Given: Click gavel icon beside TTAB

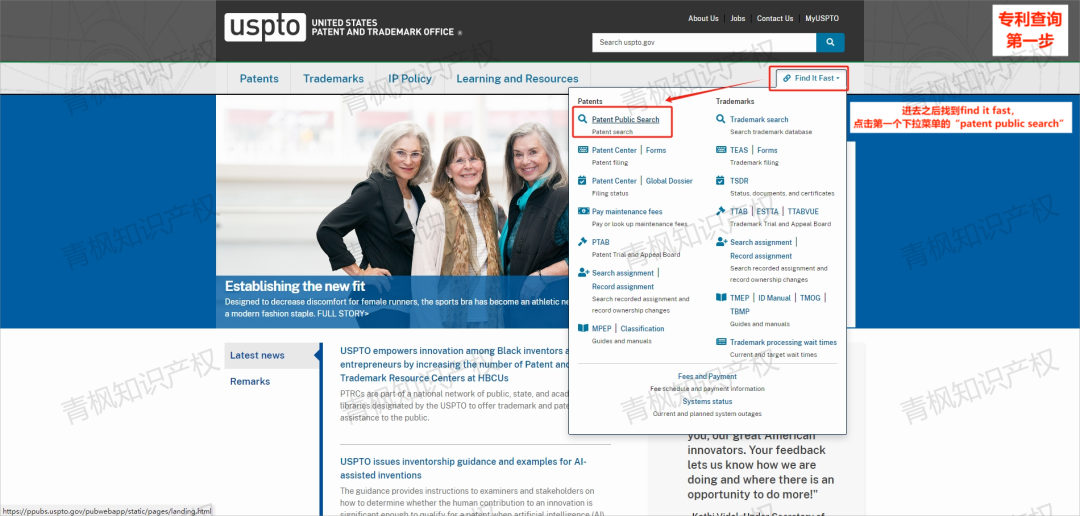Looking at the screenshot, I should pyautogui.click(x=721, y=211).
